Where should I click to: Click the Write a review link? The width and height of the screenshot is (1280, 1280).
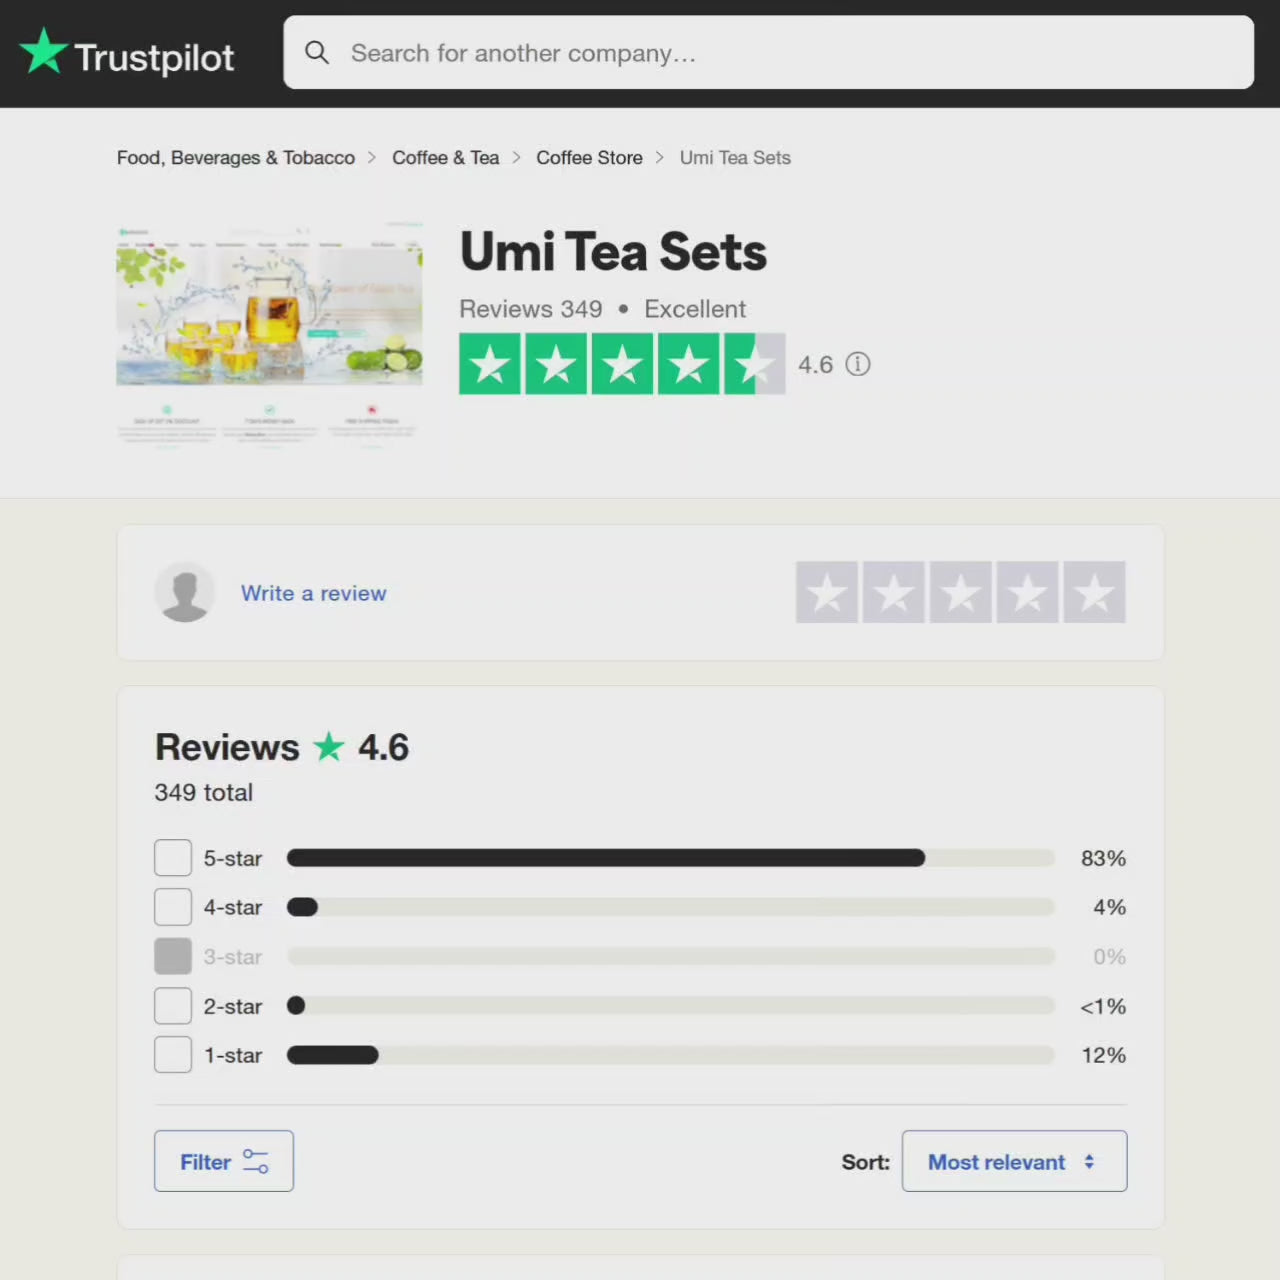pyautogui.click(x=314, y=593)
